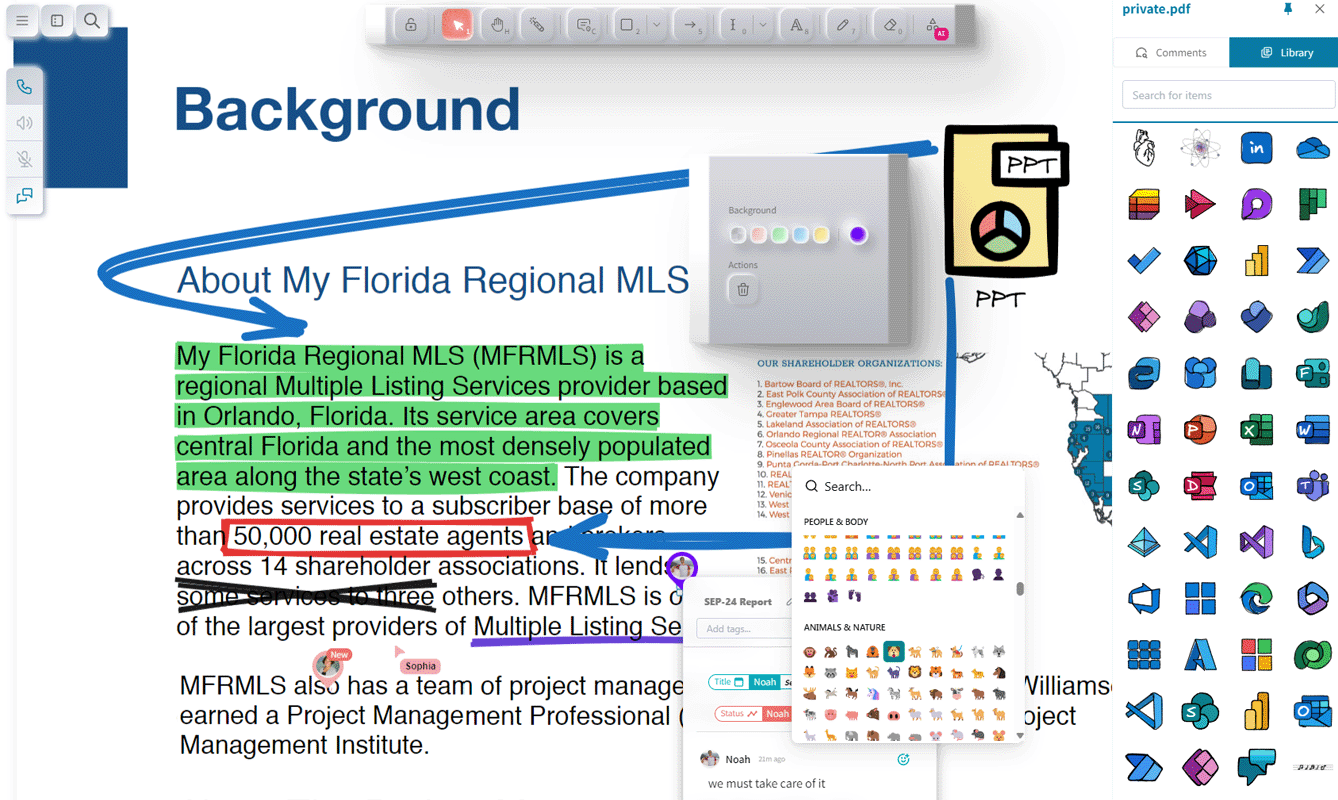This screenshot has width=1338, height=800.
Task: Toggle the muted microphone icon
Action: (x=25, y=159)
